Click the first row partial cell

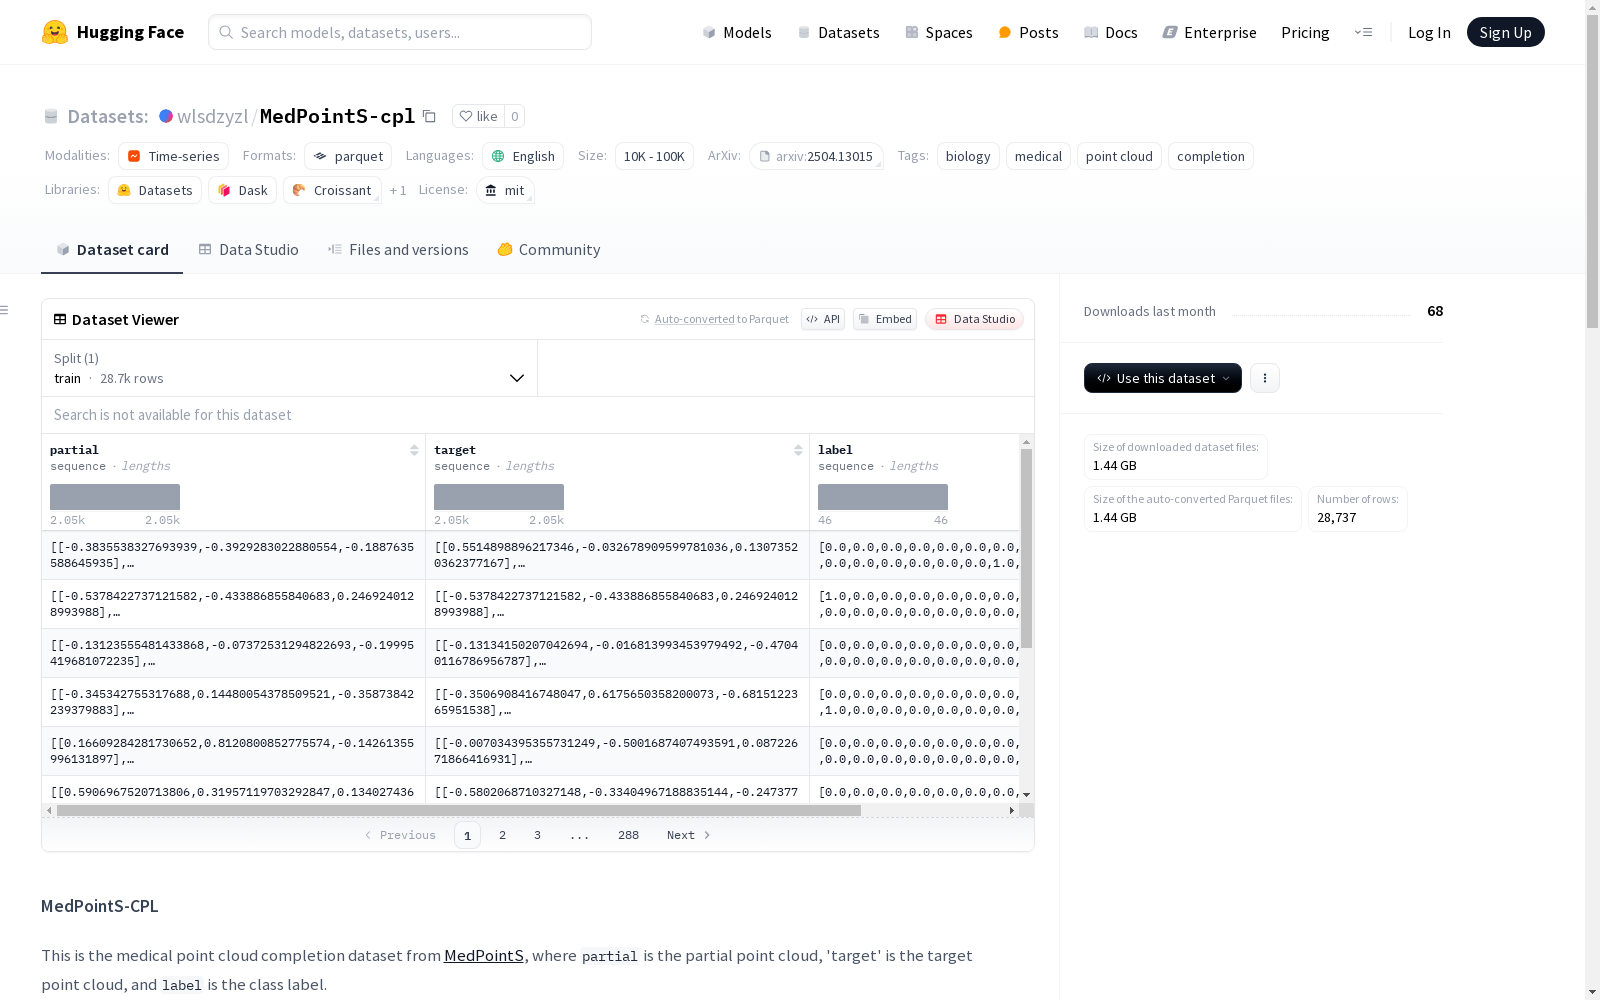click(234, 555)
